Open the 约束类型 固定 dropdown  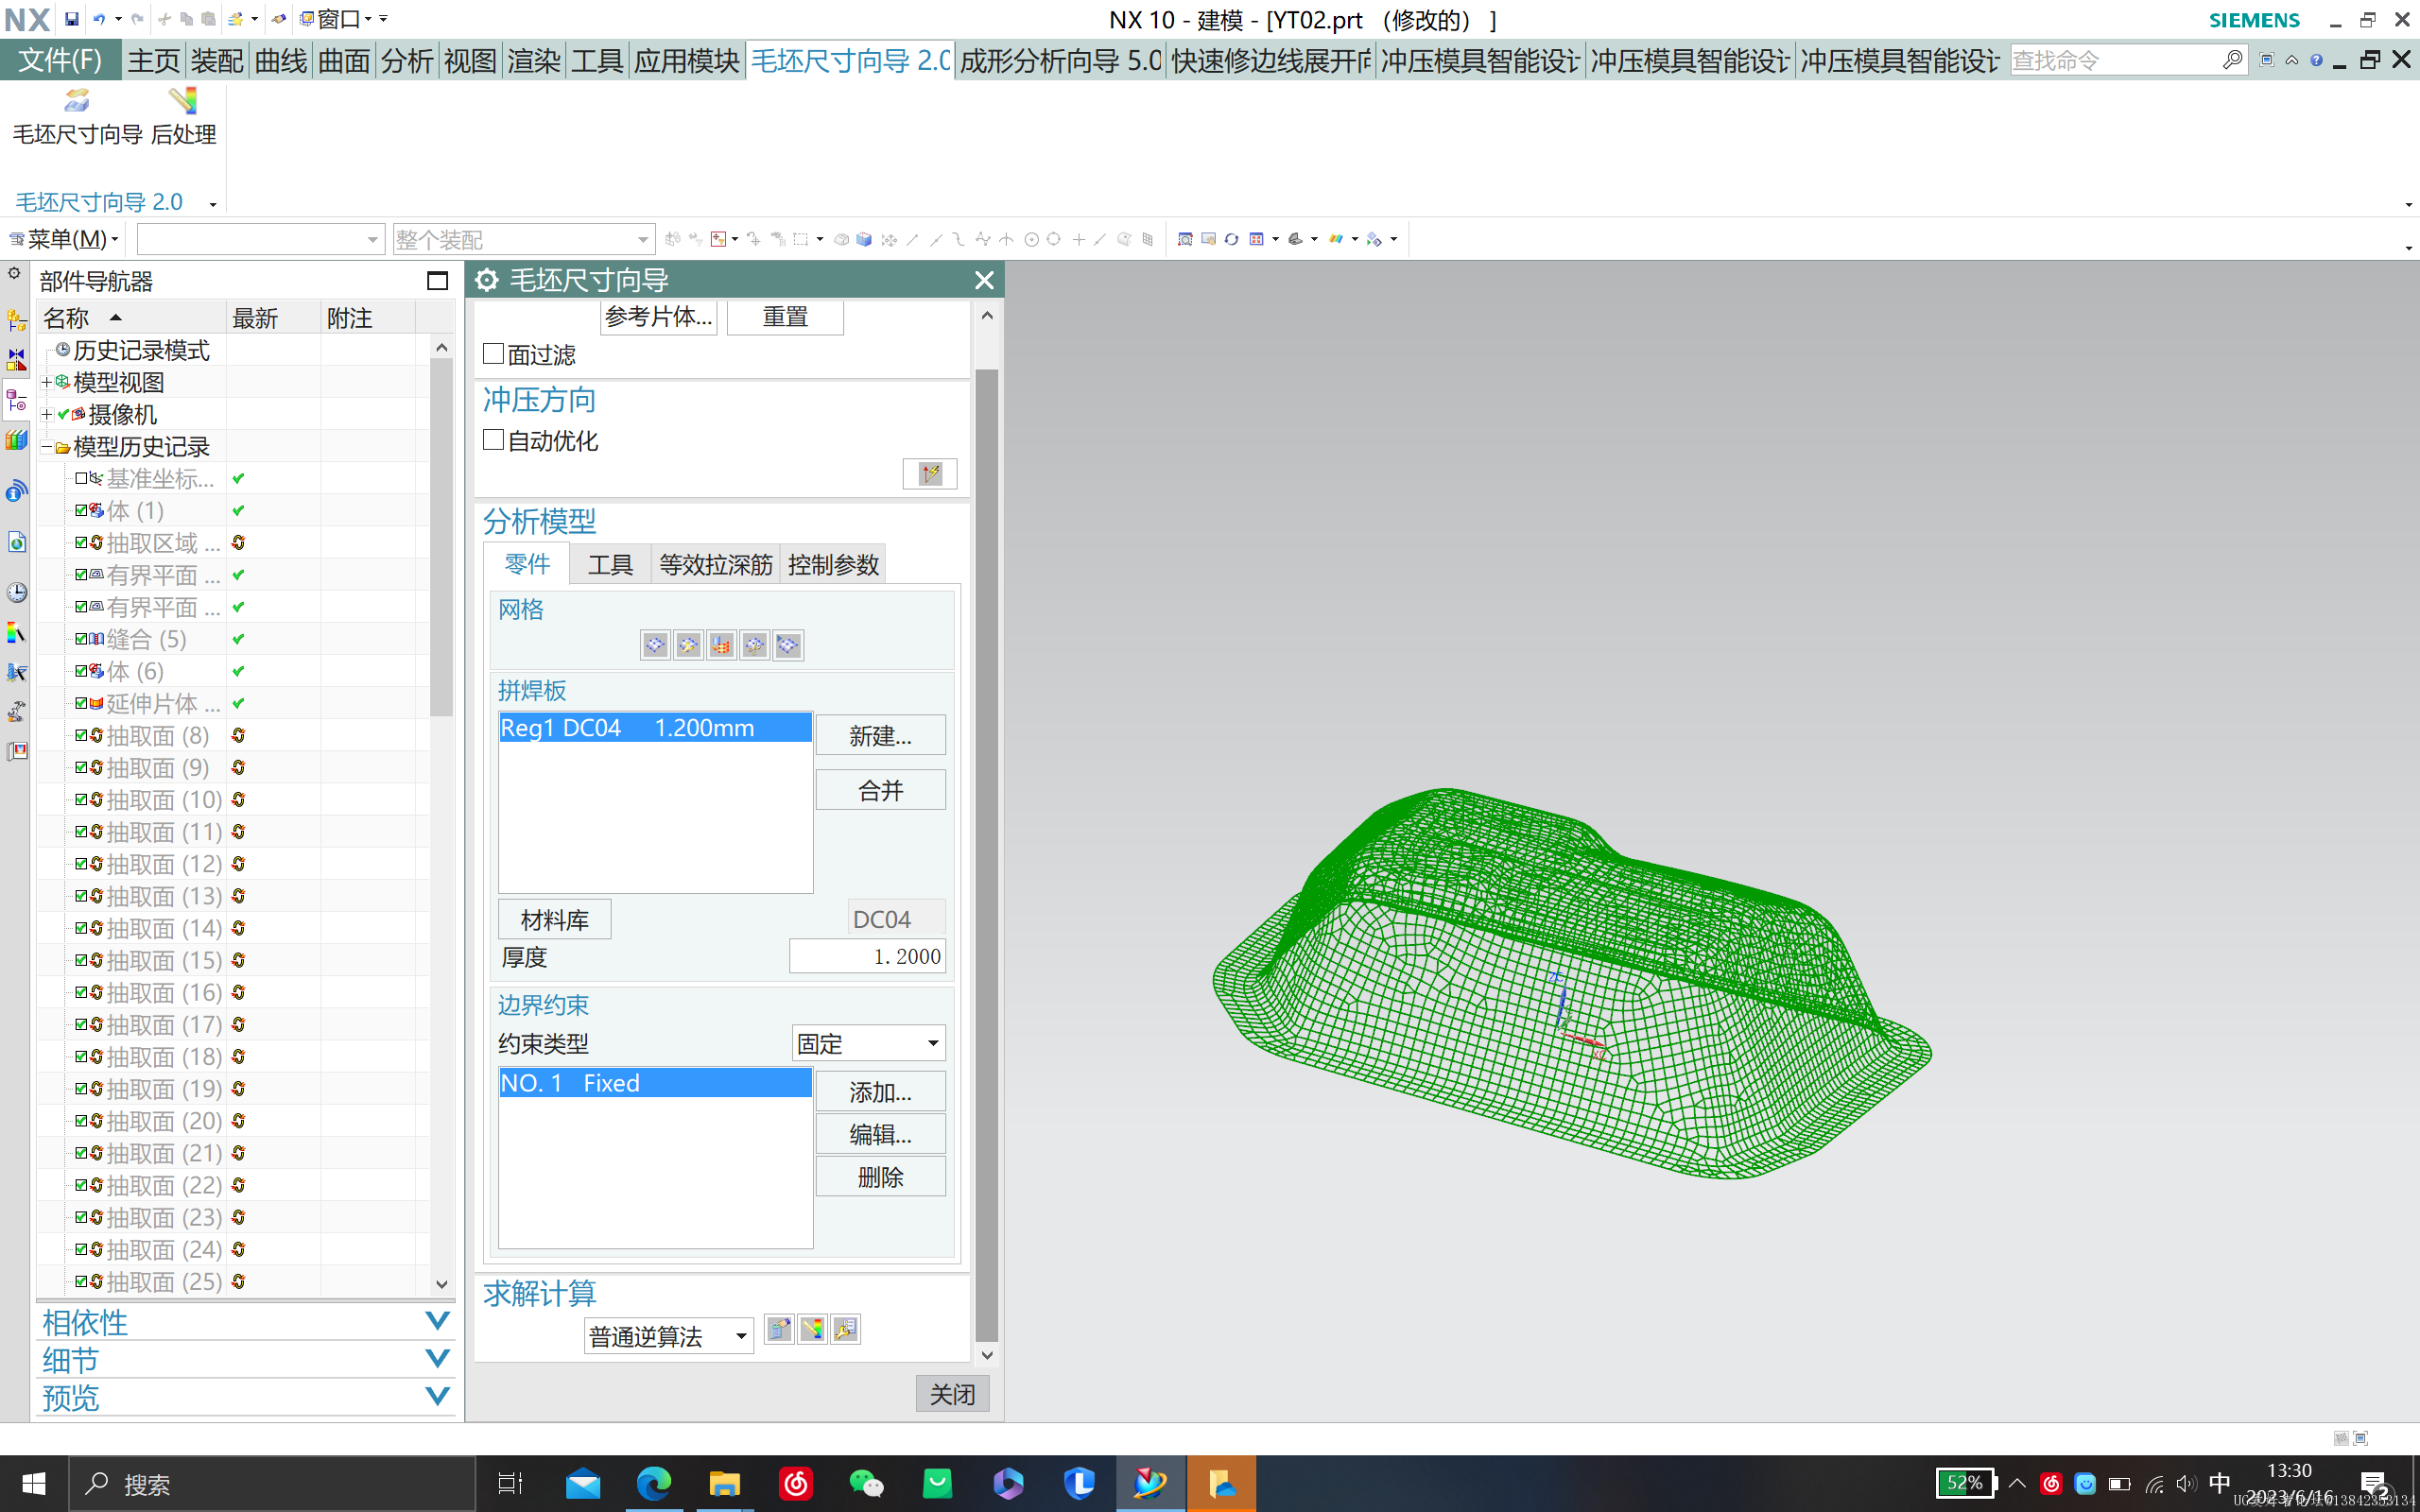[x=868, y=1043]
